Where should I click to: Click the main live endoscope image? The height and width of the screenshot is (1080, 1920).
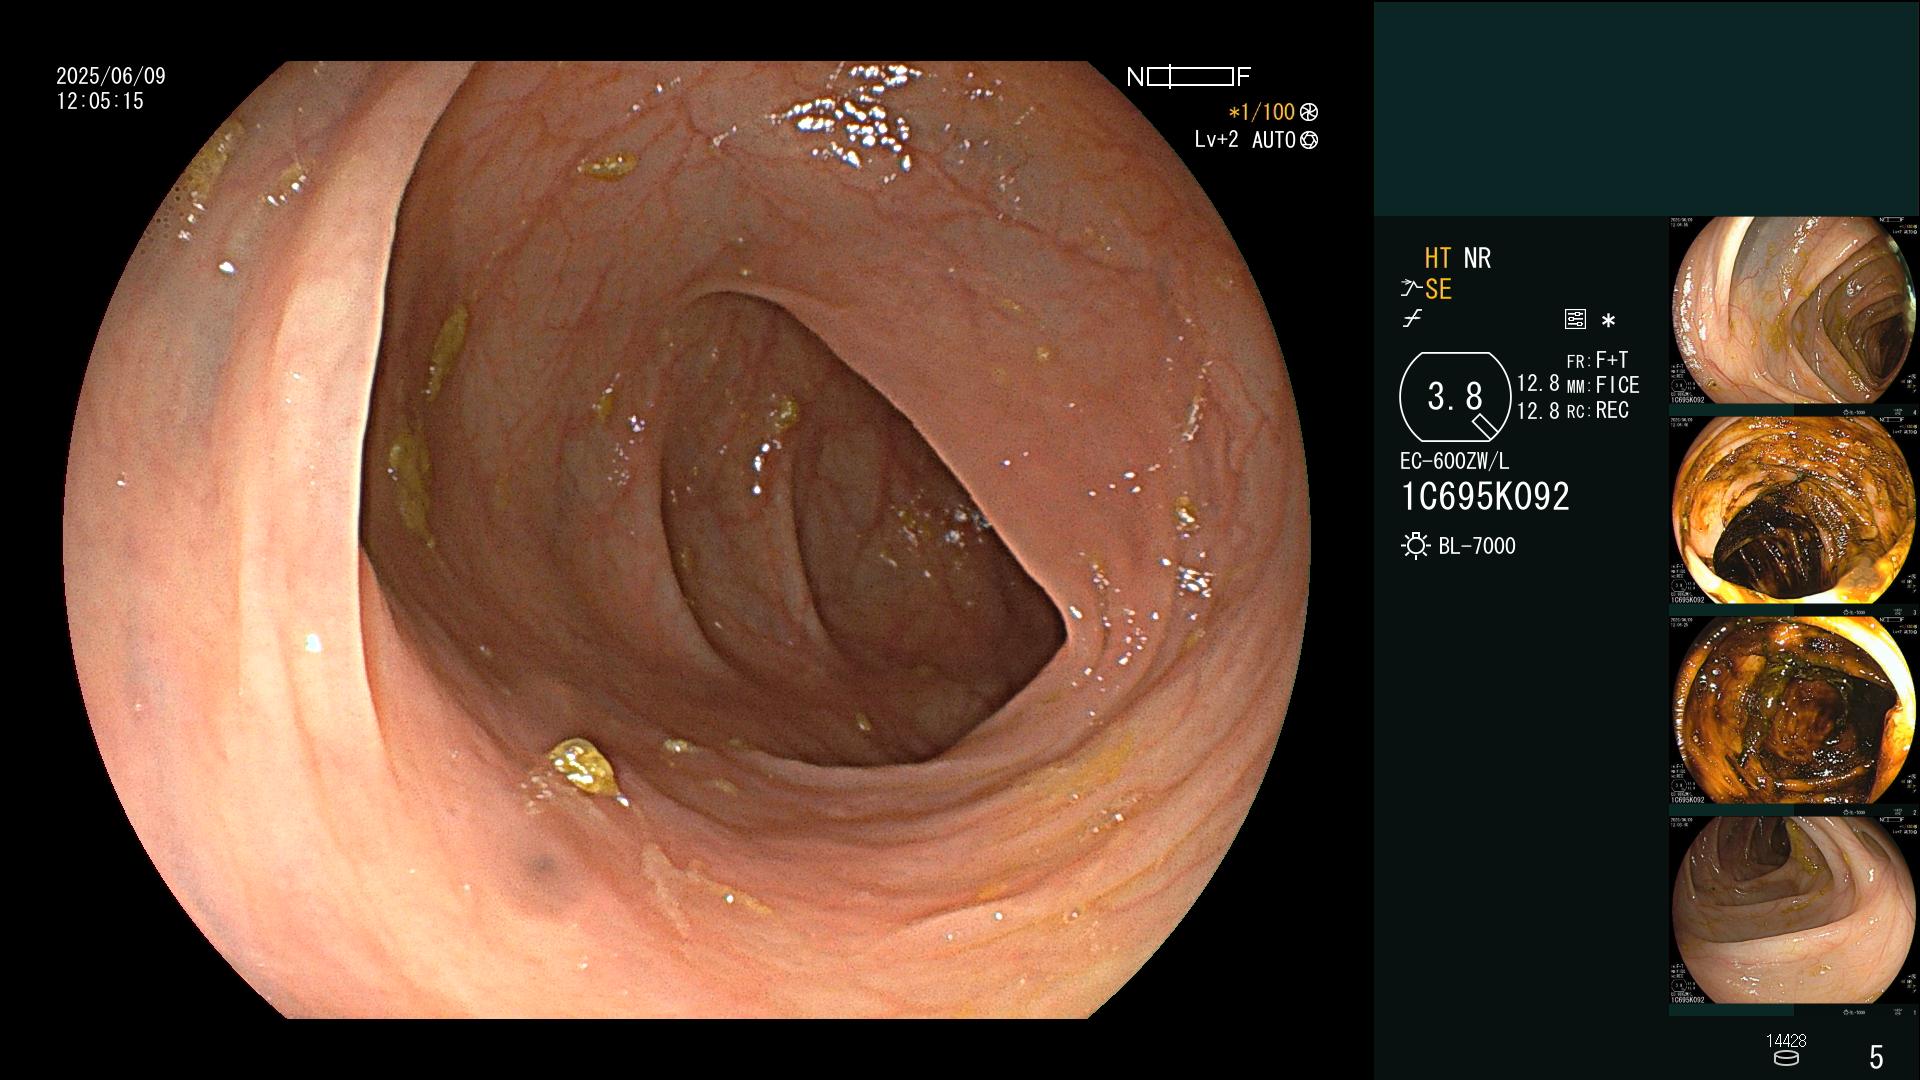pos(687,540)
